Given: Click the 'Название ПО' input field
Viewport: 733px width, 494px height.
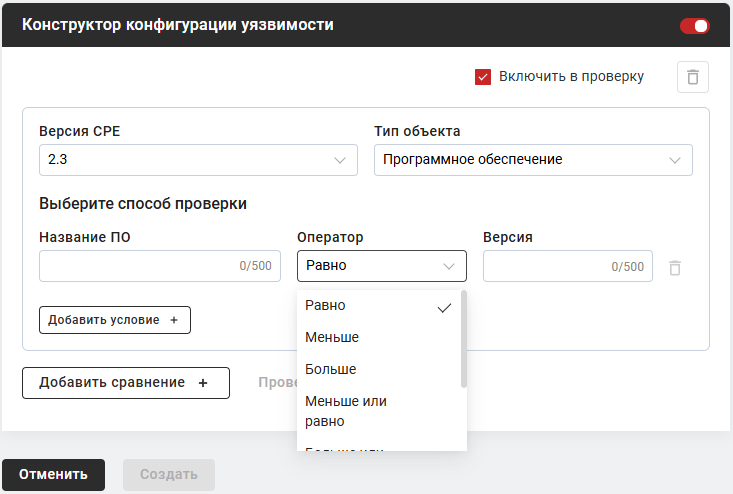Looking at the screenshot, I should tap(160, 266).
